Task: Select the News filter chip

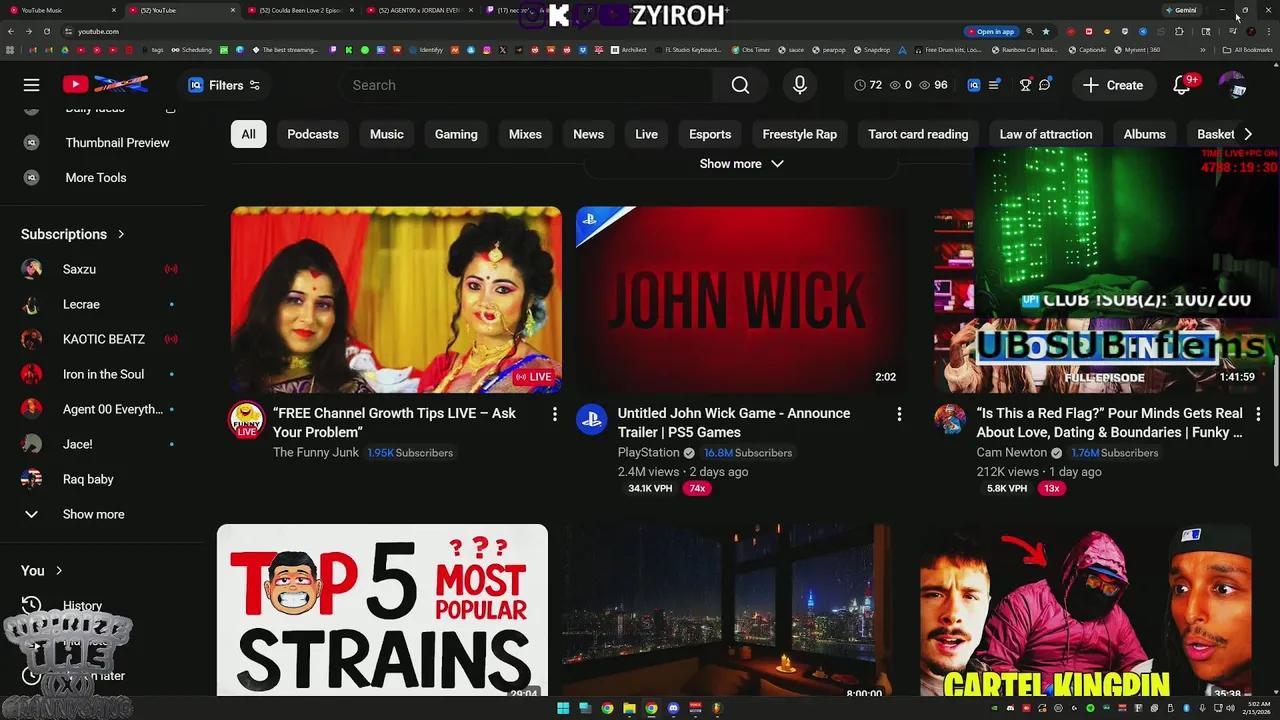Action: (588, 134)
